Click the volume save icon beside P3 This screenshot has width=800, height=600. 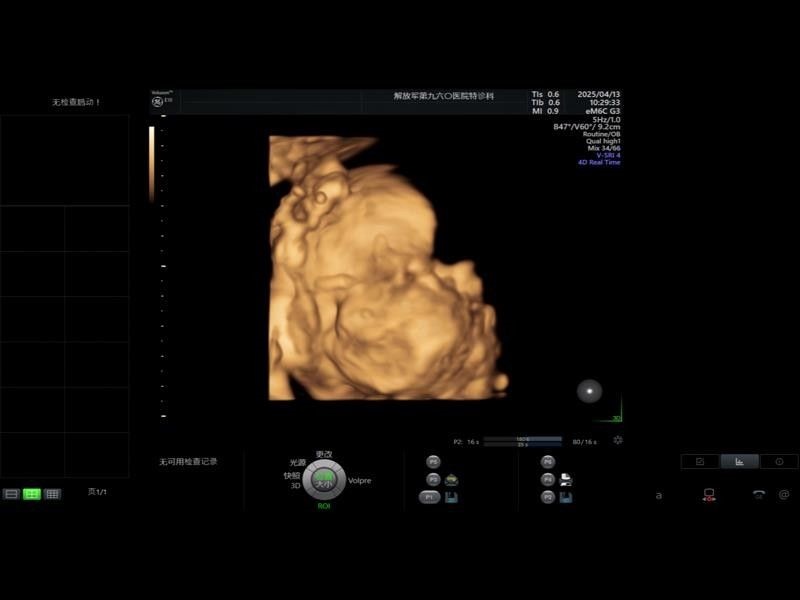click(452, 480)
